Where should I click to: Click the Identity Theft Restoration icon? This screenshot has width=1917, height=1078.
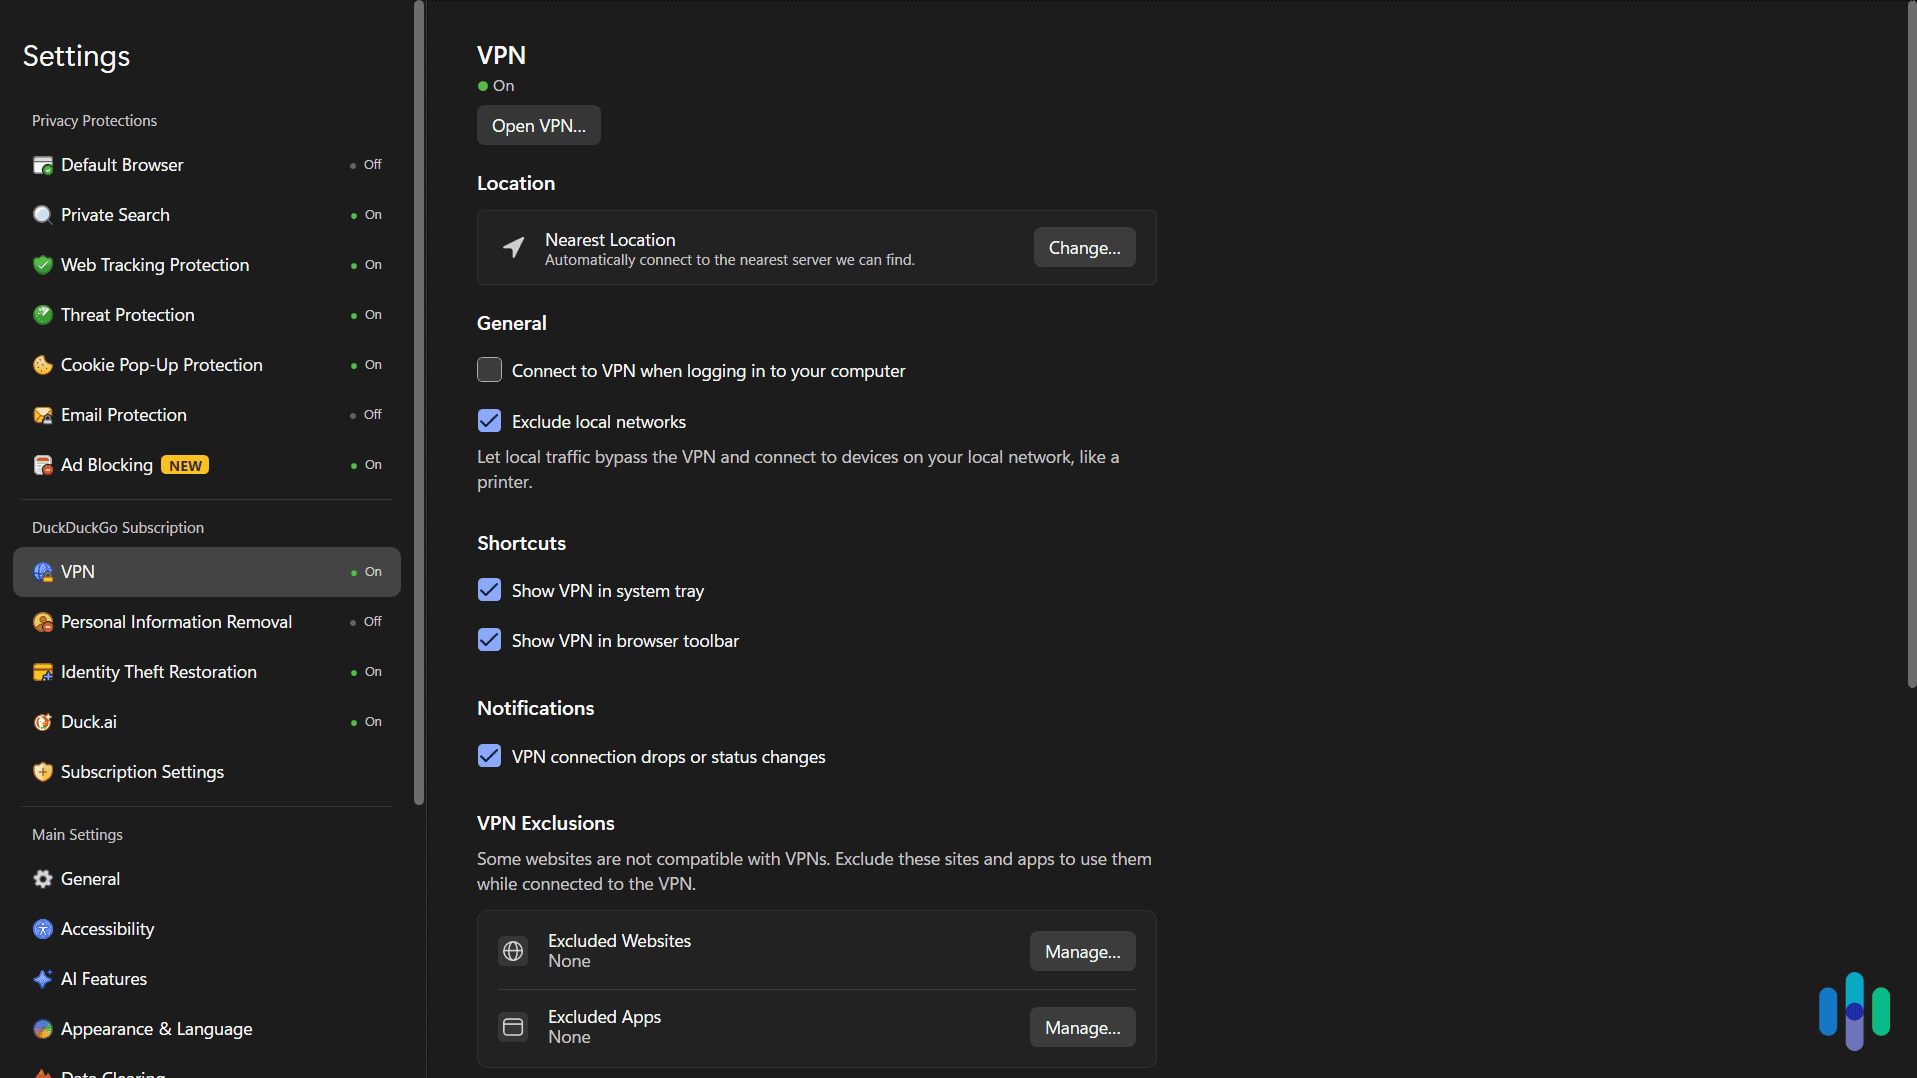[x=43, y=672]
